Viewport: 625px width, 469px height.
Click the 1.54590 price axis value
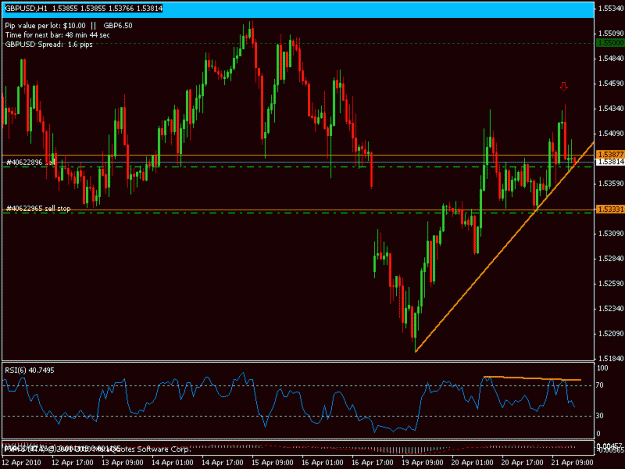(611, 83)
